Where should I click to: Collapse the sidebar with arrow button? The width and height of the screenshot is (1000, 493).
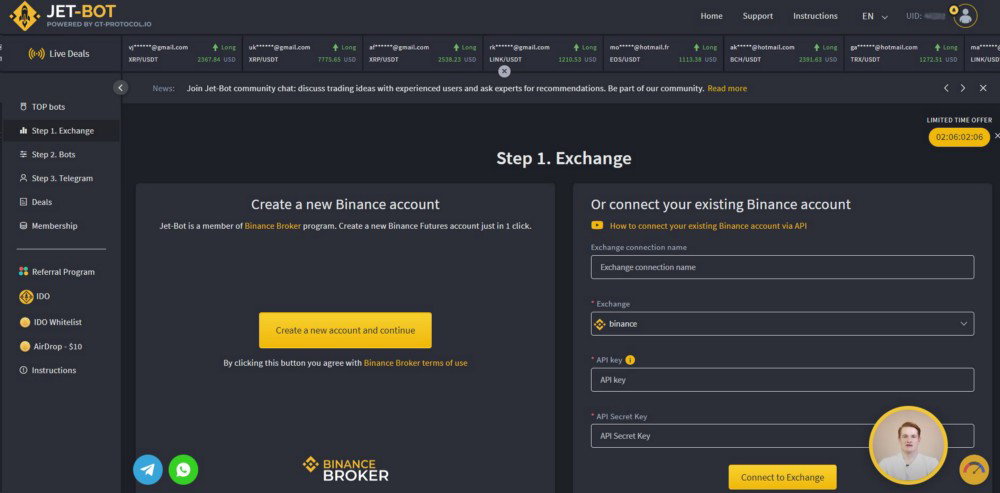121,88
